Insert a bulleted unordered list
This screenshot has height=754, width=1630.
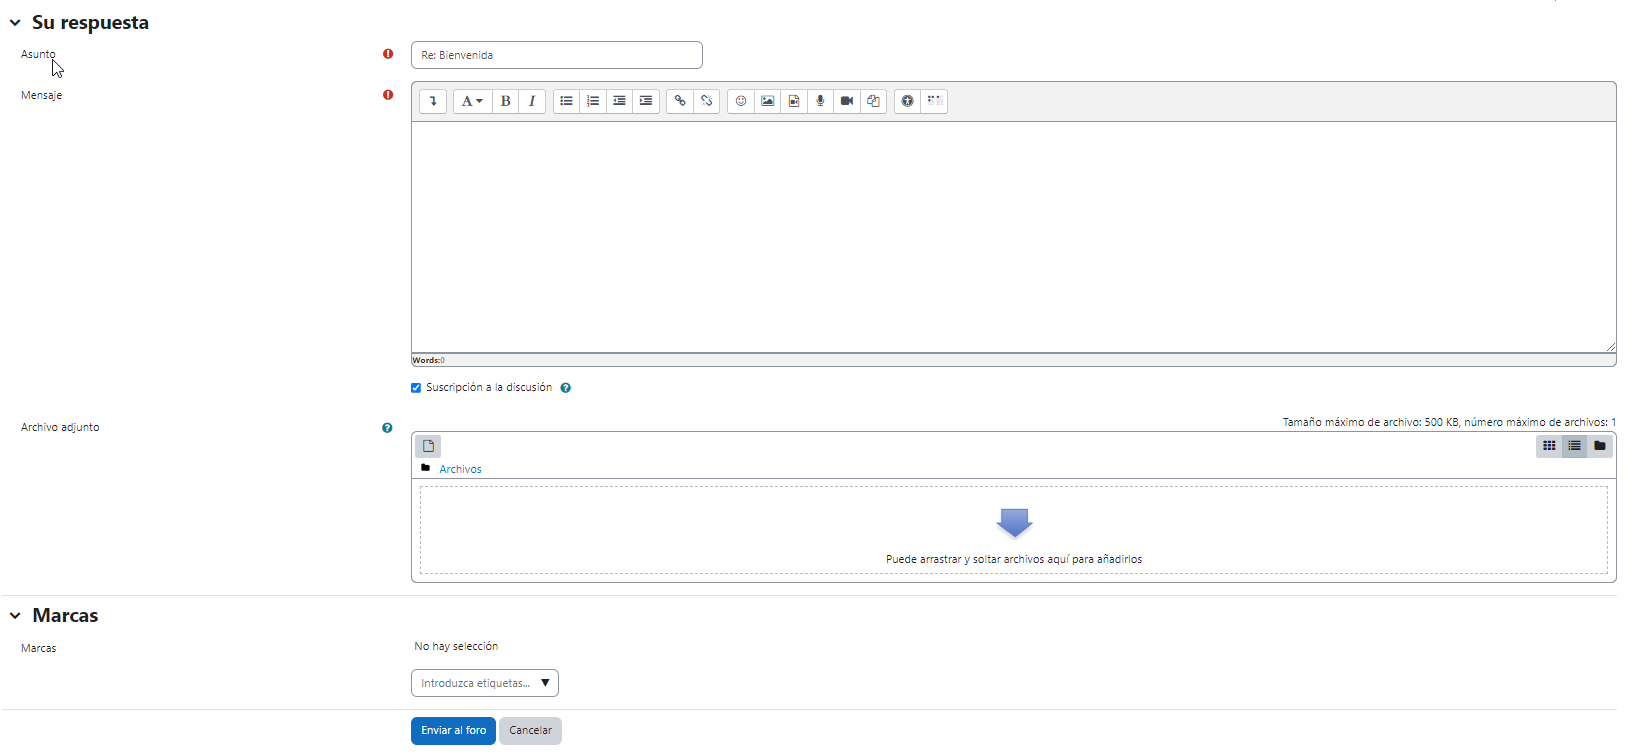[x=567, y=101]
